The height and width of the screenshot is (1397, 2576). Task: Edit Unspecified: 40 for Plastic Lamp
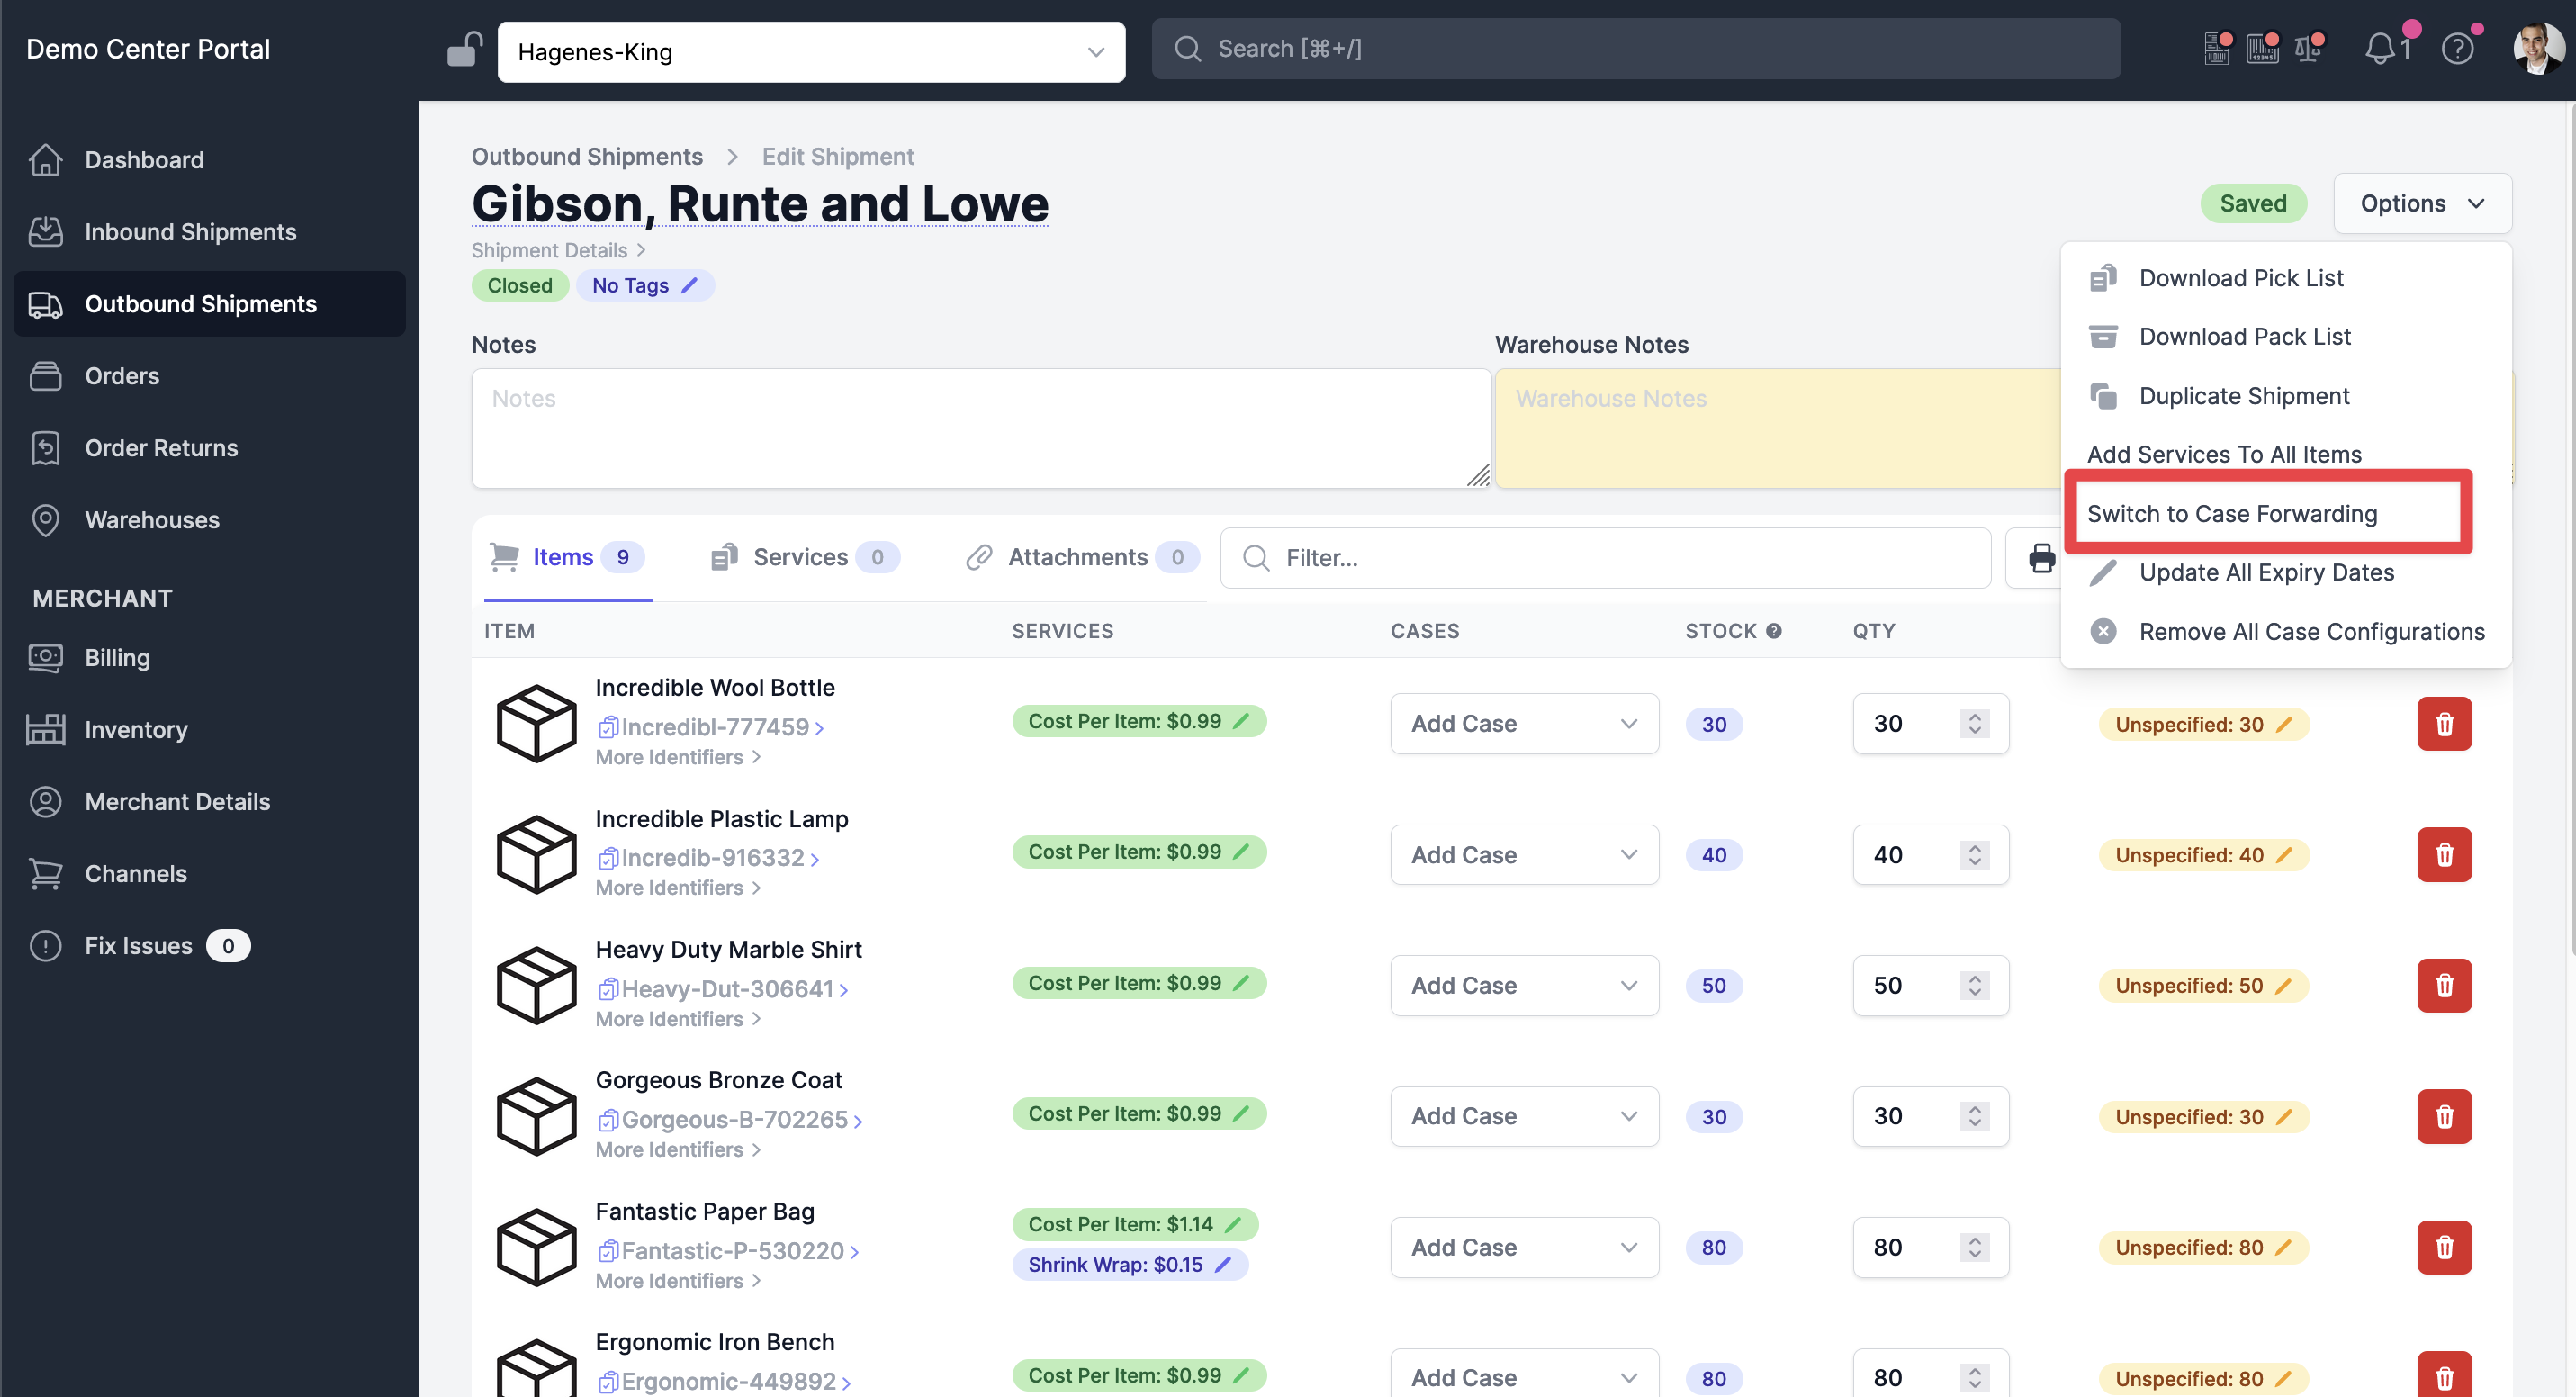2284,856
